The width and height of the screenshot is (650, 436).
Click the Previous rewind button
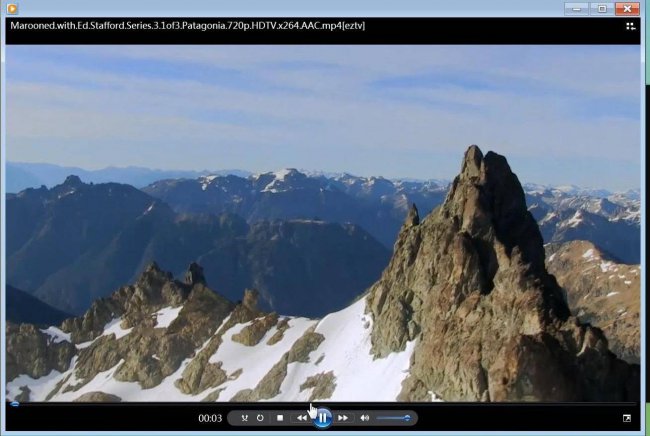click(302, 418)
